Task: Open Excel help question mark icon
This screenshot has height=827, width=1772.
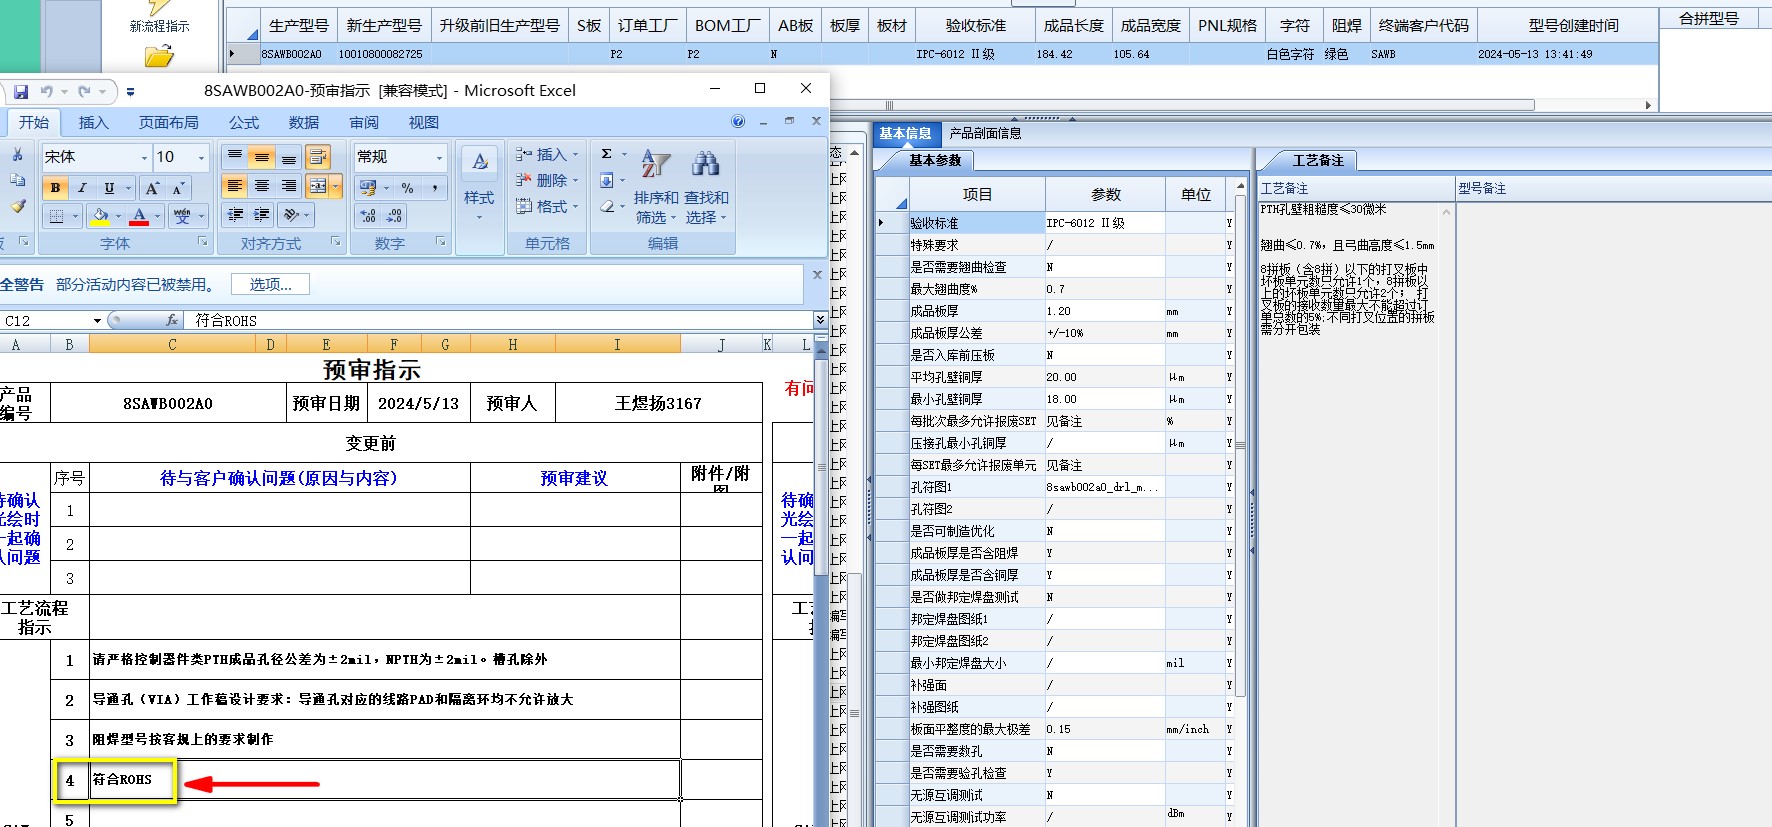Action: [x=738, y=121]
